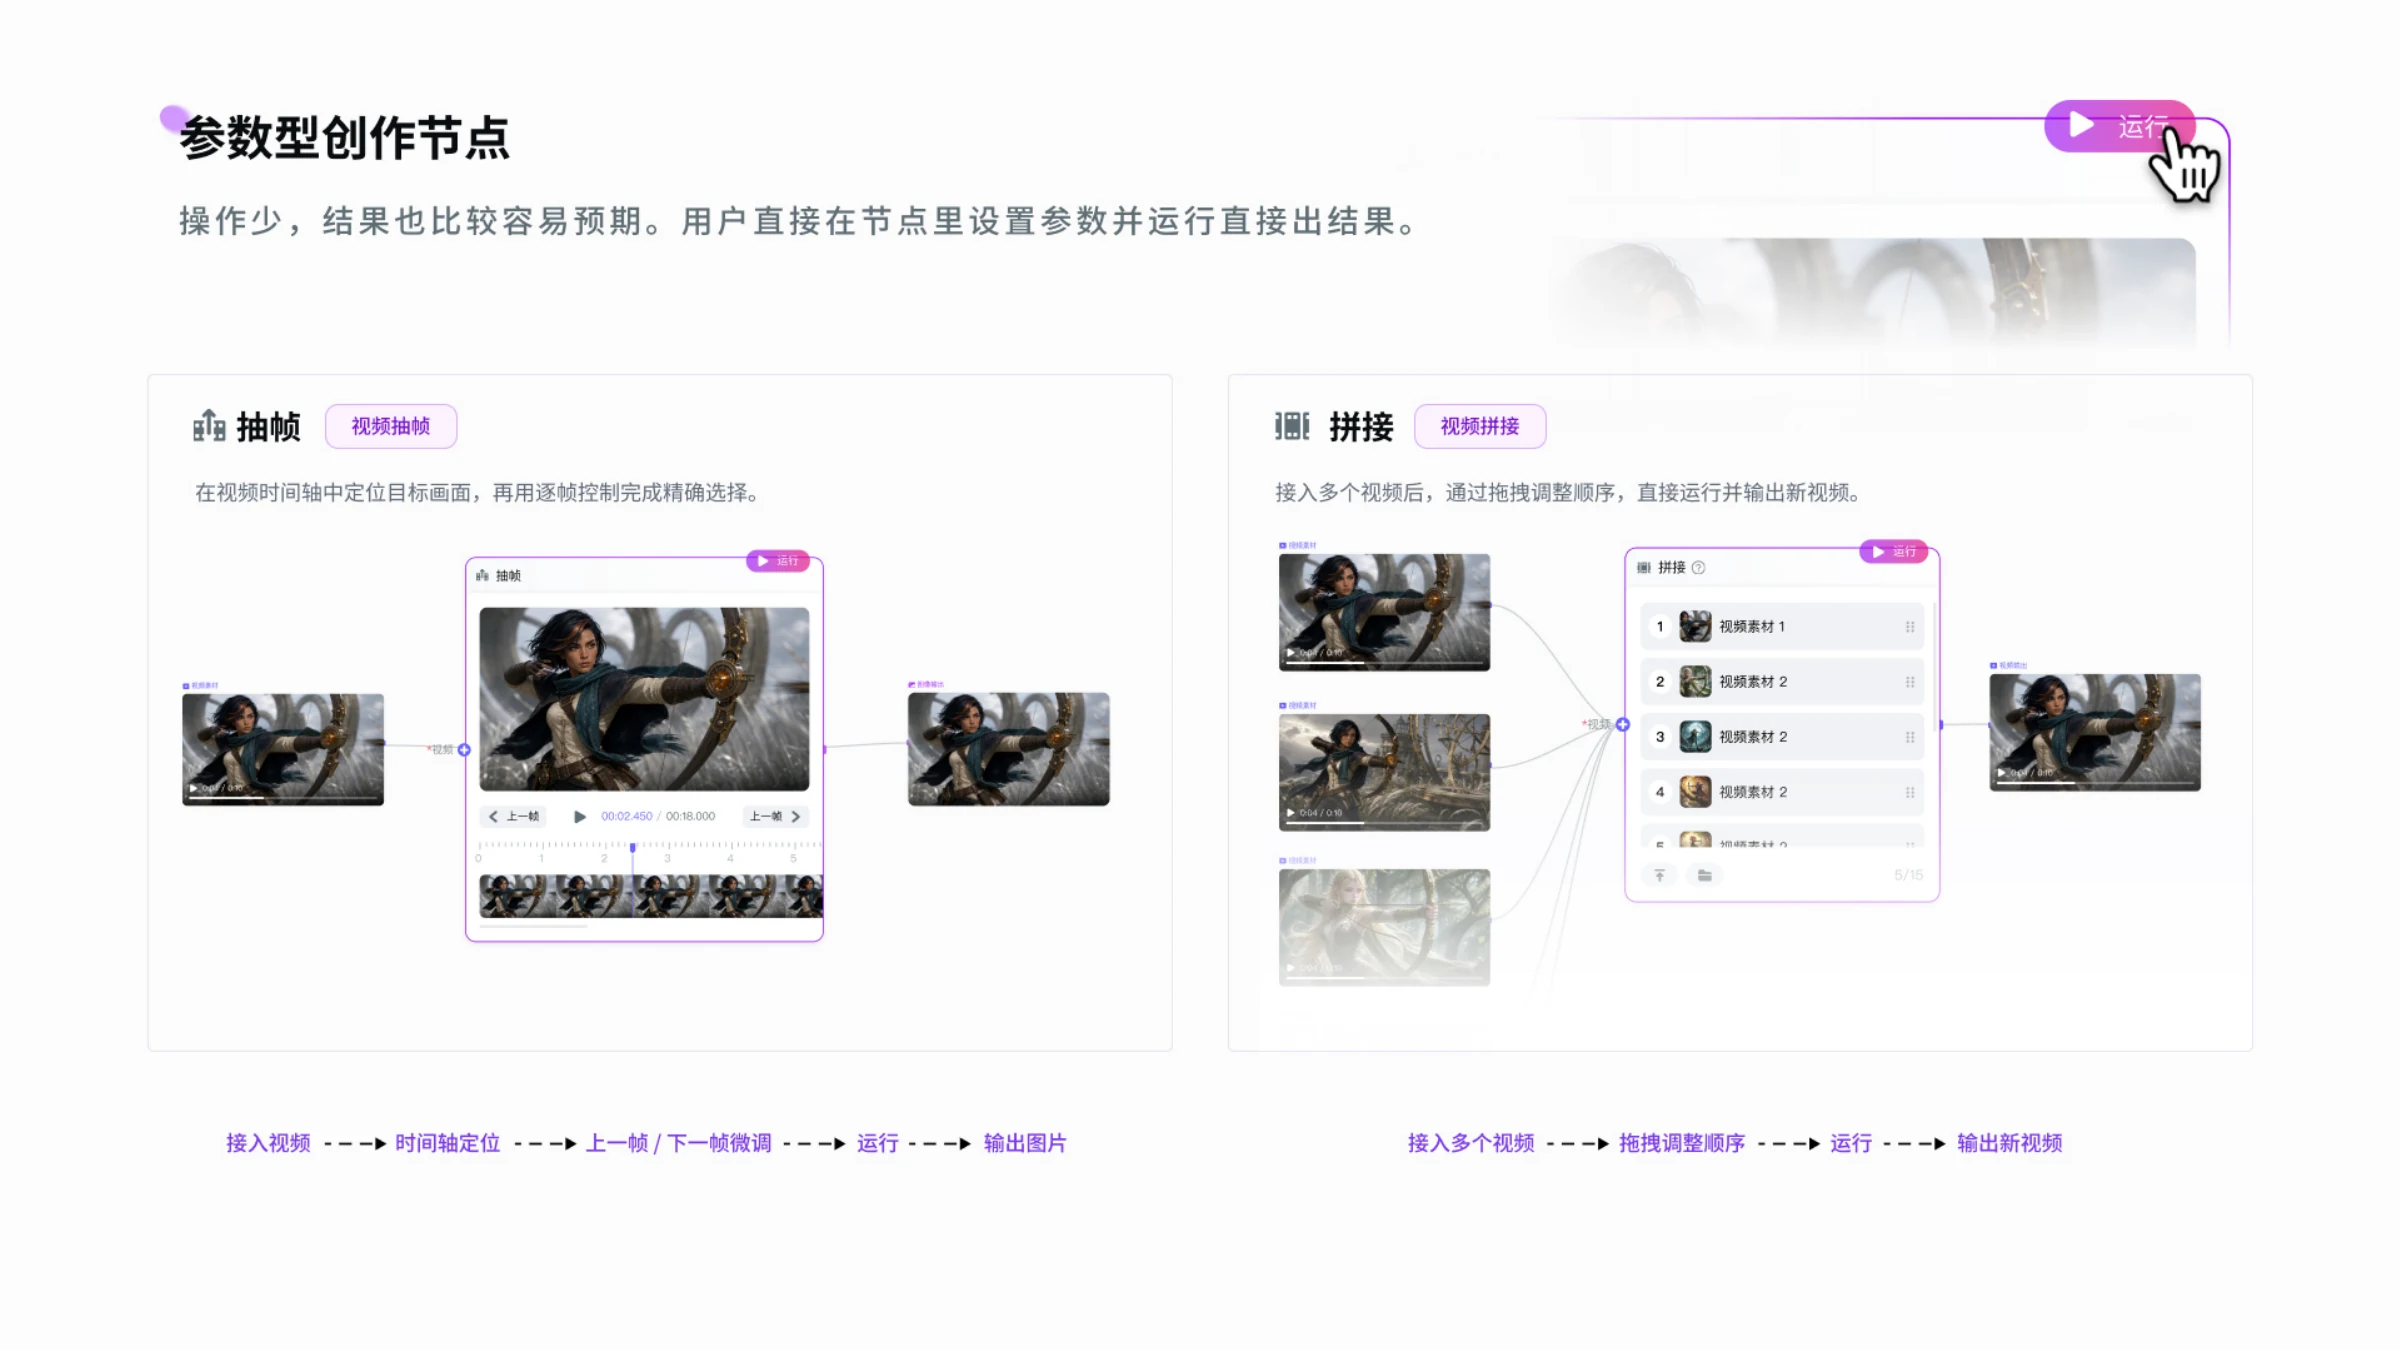
Task: Click the 抽帧 node header icon
Action: click(x=483, y=576)
